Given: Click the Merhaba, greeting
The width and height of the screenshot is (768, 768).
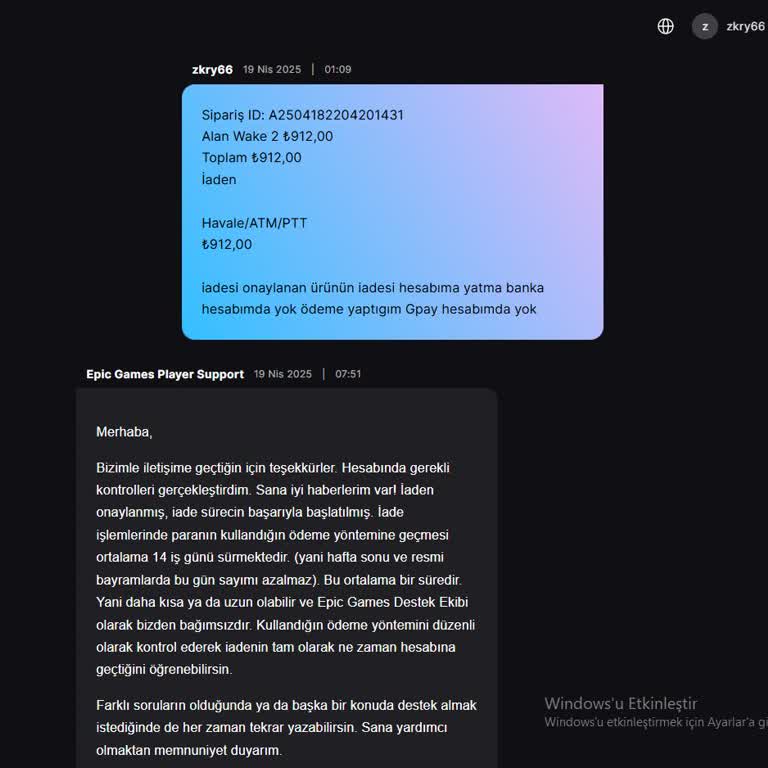Looking at the screenshot, I should pos(124,432).
